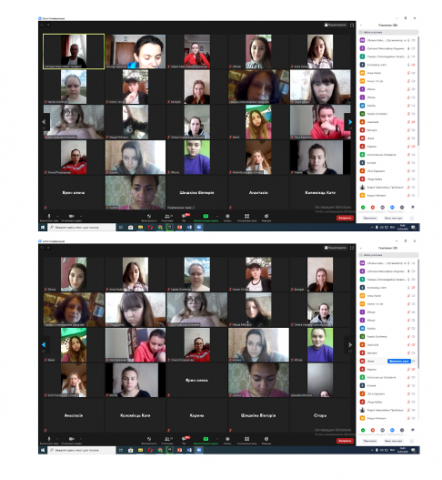The width and height of the screenshot is (442, 480).
Task: Toggle the microphone in the lower Zoom toolbar
Action: coord(49,439)
